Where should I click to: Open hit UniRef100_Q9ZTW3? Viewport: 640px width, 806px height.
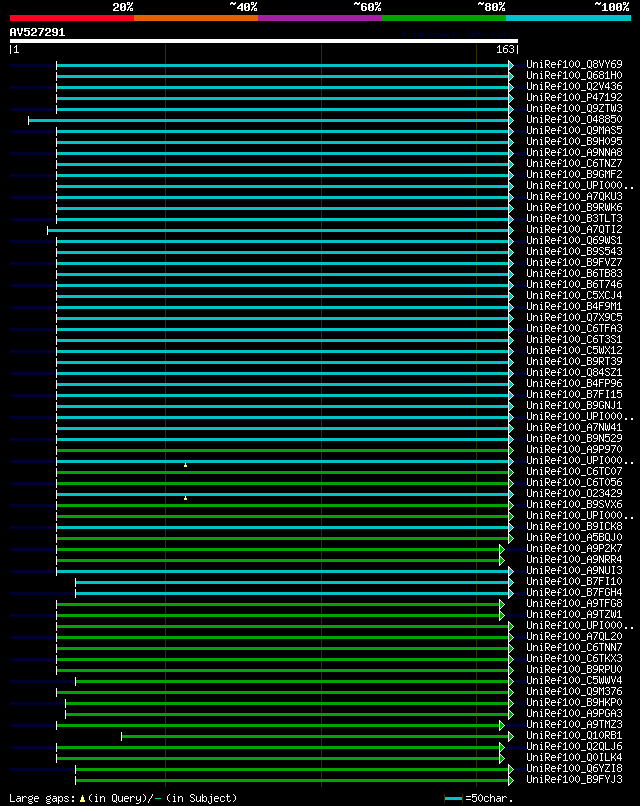(x=574, y=108)
